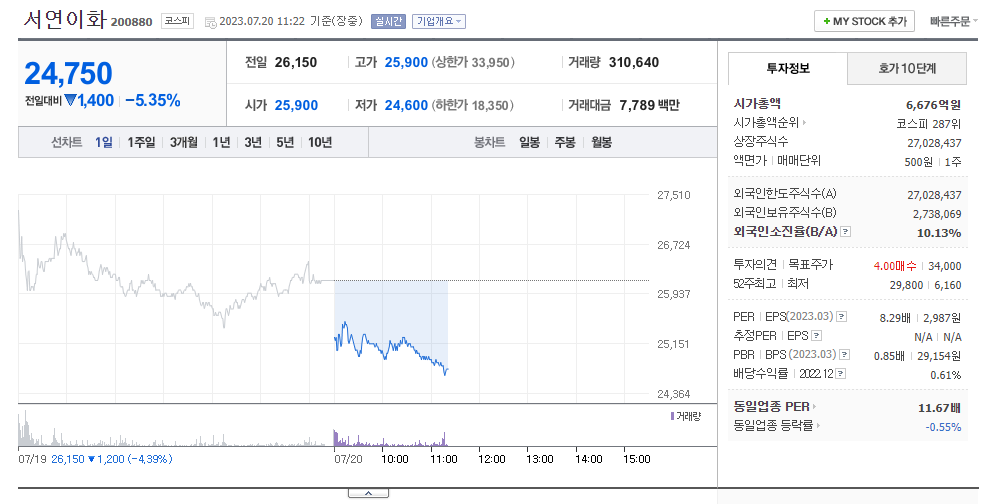Click the 외국인보유주식수(B) value 2,738,069
1002x504 pixels.
pyautogui.click(x=937, y=214)
